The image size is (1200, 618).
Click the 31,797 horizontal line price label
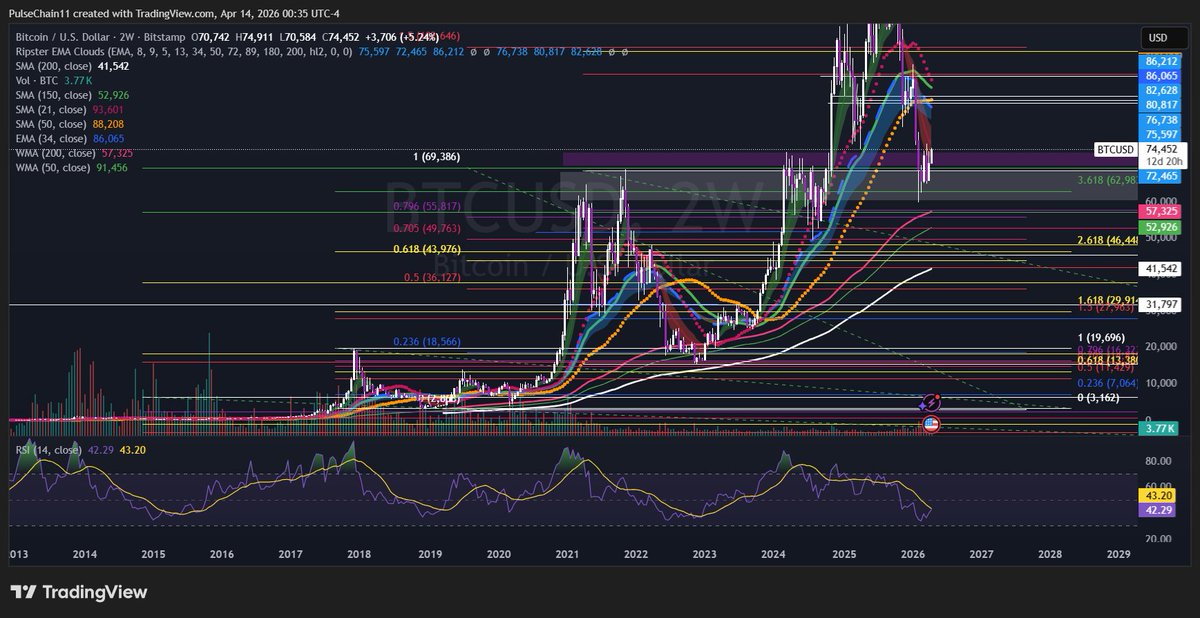[1160, 304]
